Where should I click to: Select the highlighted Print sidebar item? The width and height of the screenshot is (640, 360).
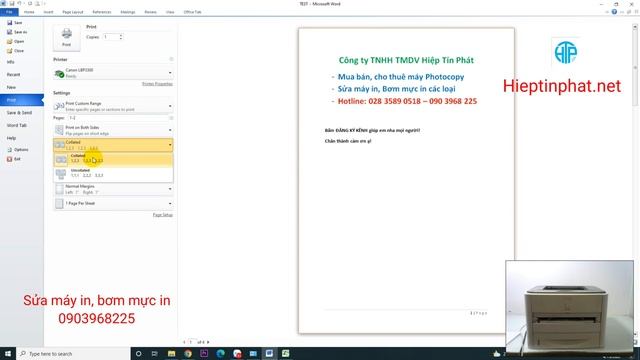click(22, 100)
